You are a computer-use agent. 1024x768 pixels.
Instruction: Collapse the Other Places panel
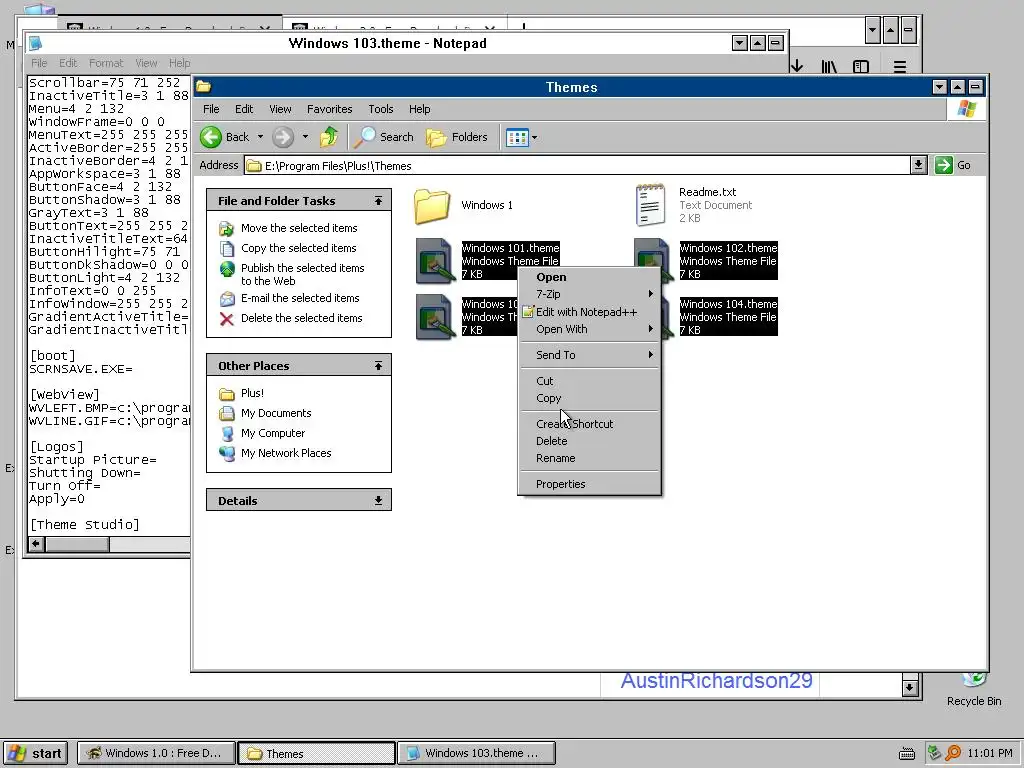378,366
